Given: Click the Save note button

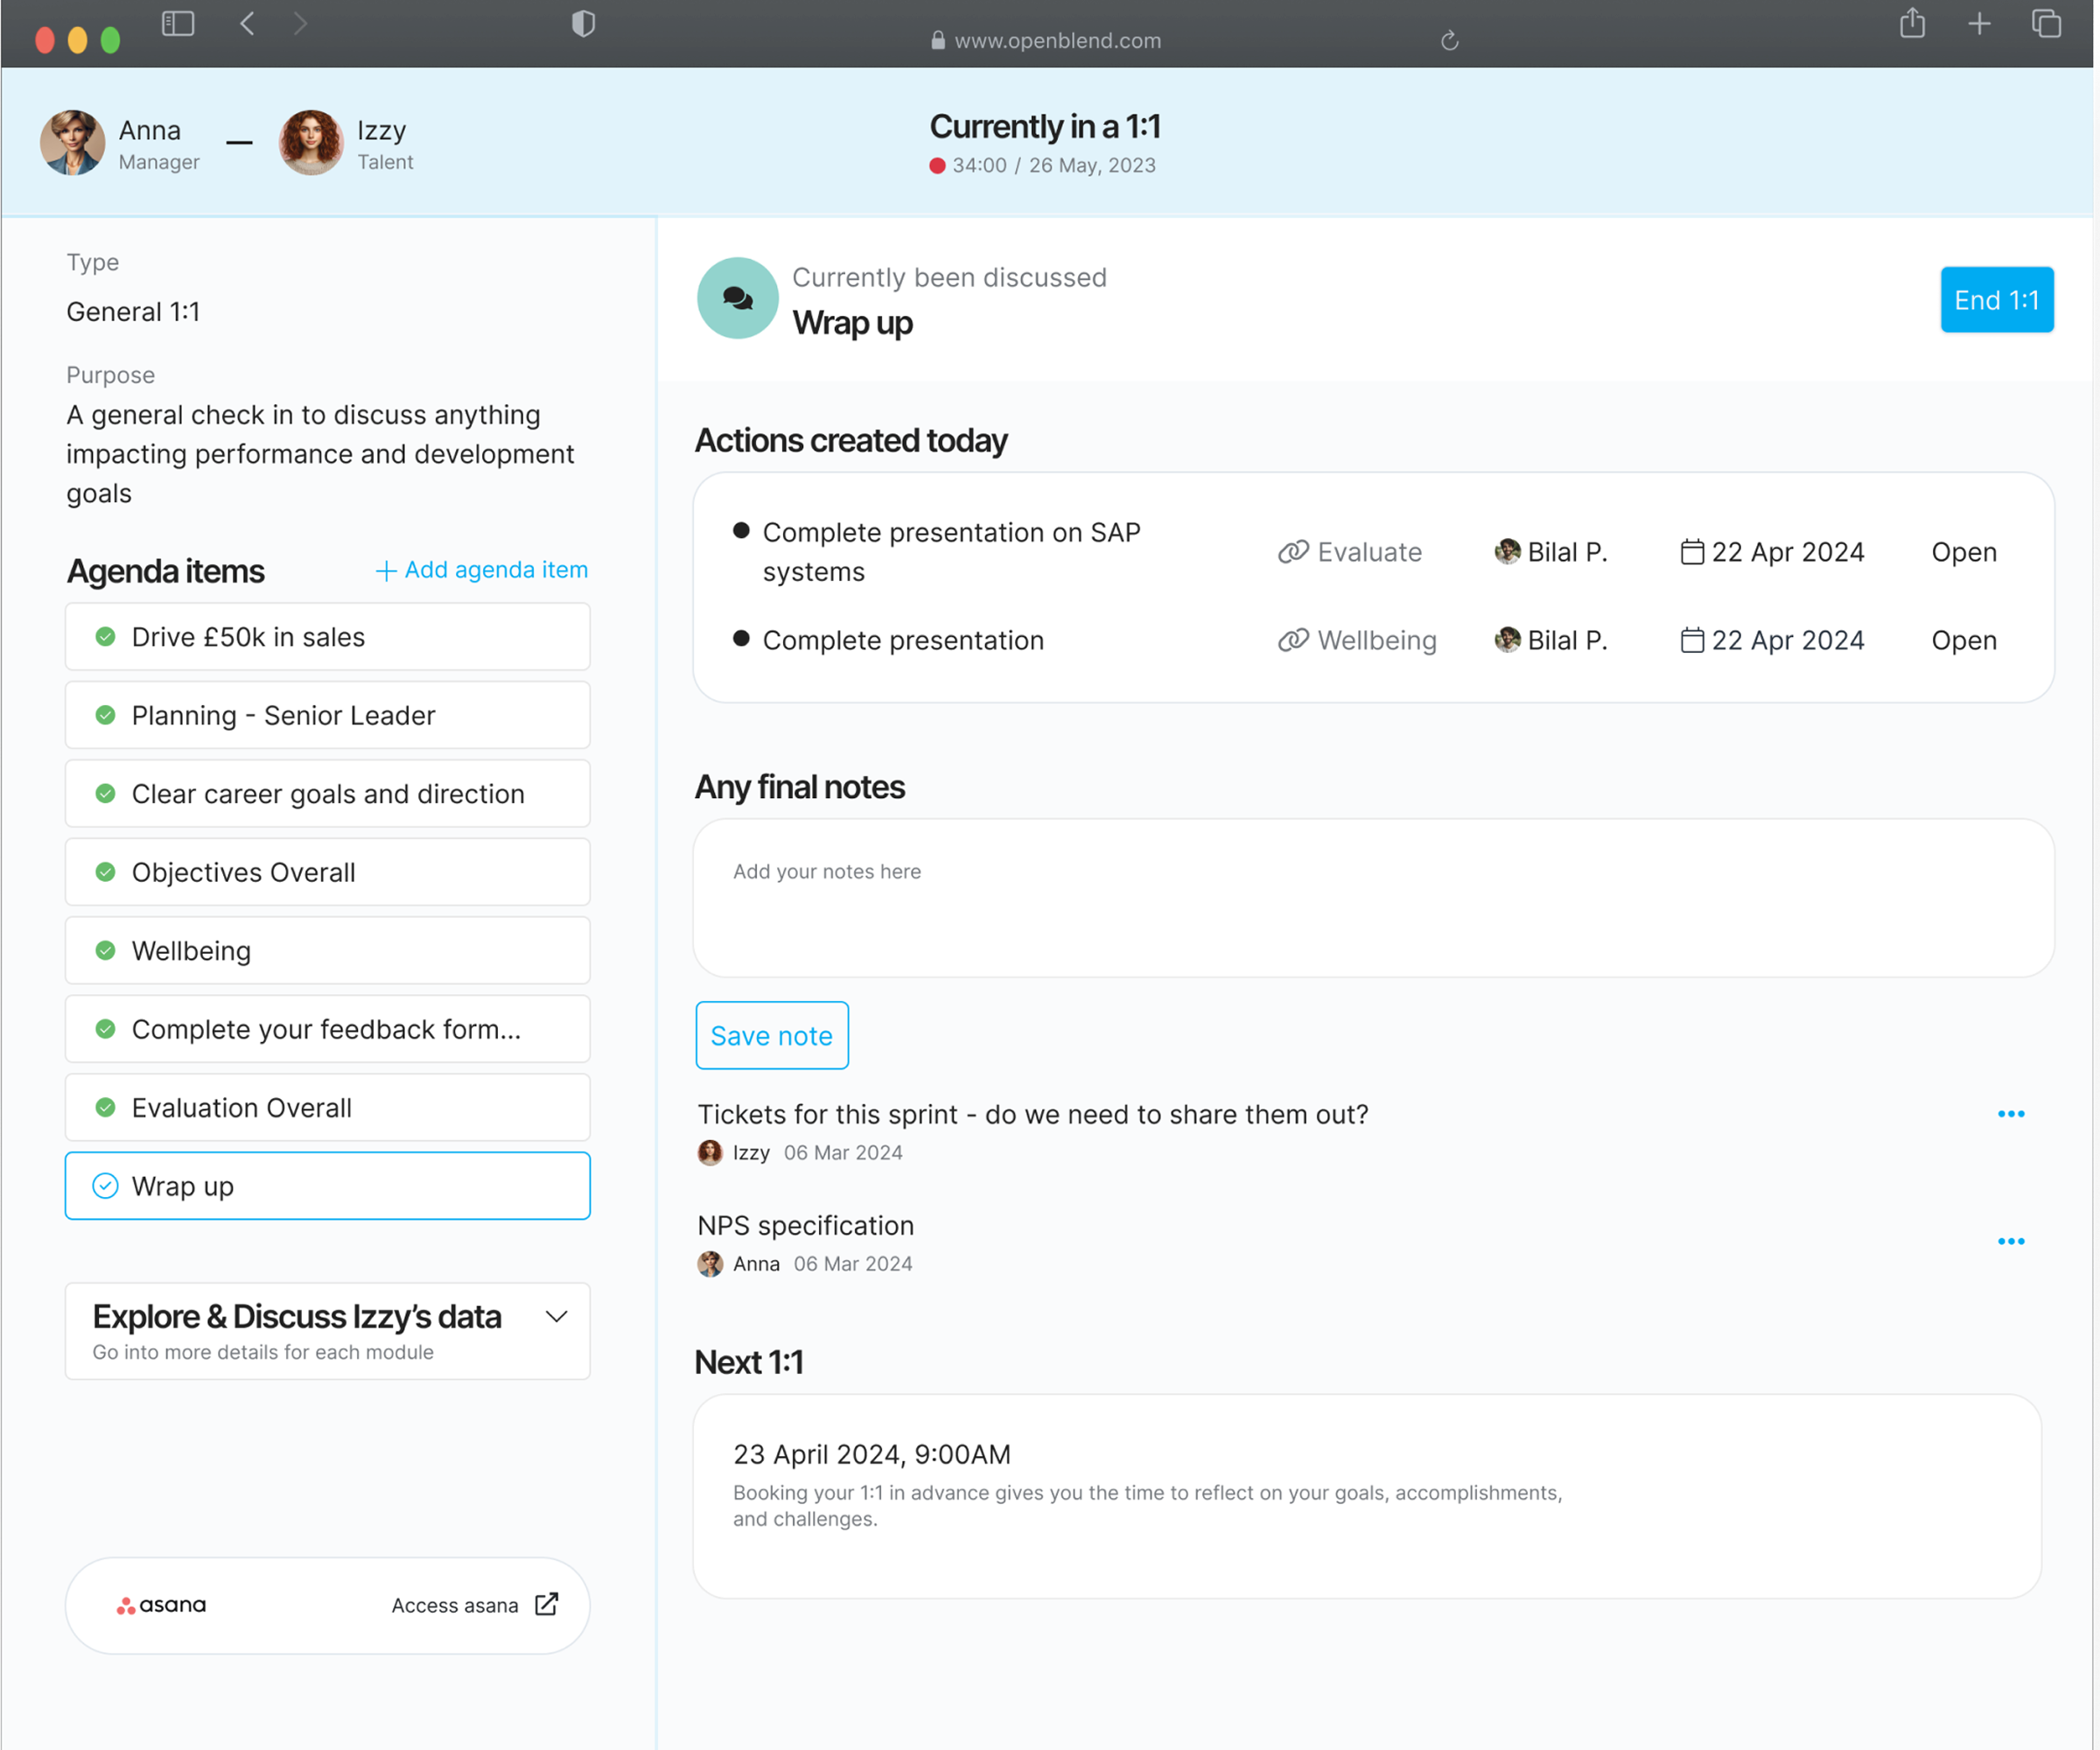Looking at the screenshot, I should pos(771,1035).
